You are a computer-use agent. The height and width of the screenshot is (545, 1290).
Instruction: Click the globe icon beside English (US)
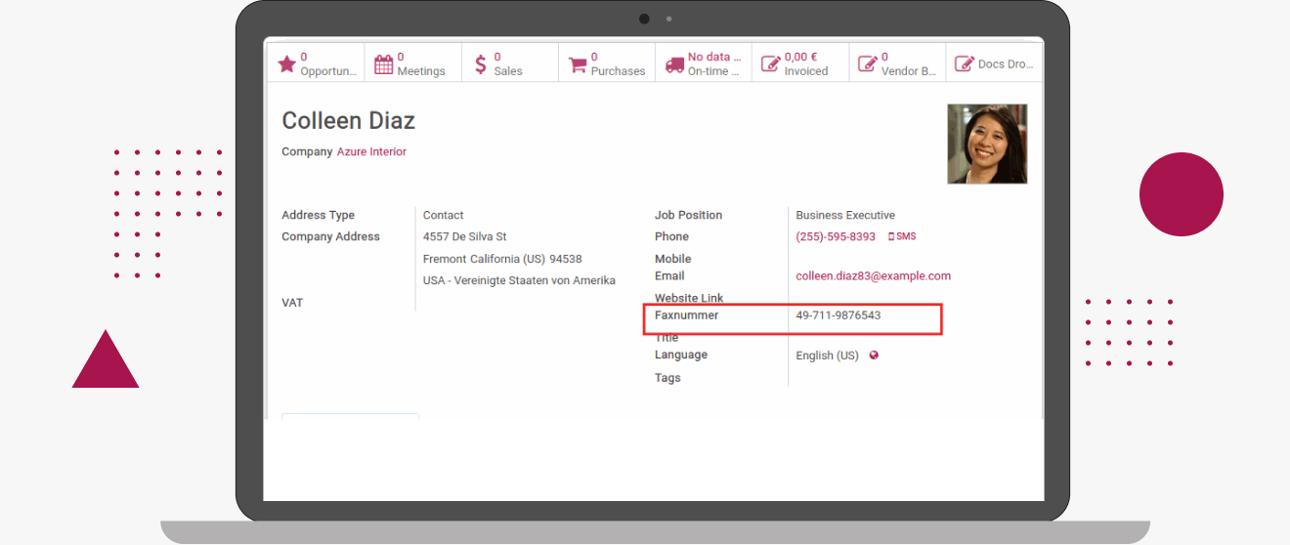(874, 355)
